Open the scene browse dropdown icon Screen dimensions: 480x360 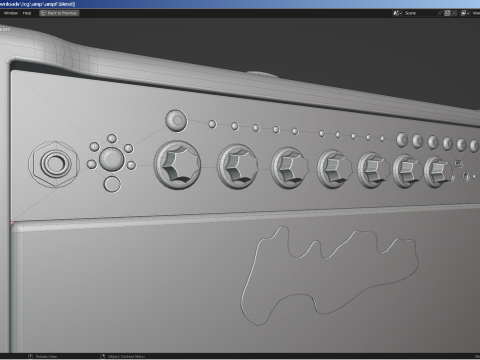[x=397, y=13]
